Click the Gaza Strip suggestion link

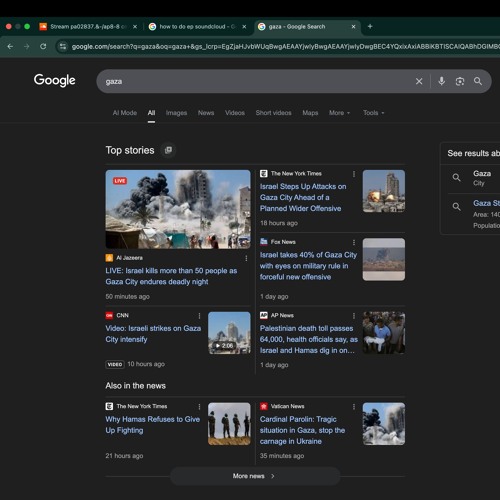coord(486,203)
